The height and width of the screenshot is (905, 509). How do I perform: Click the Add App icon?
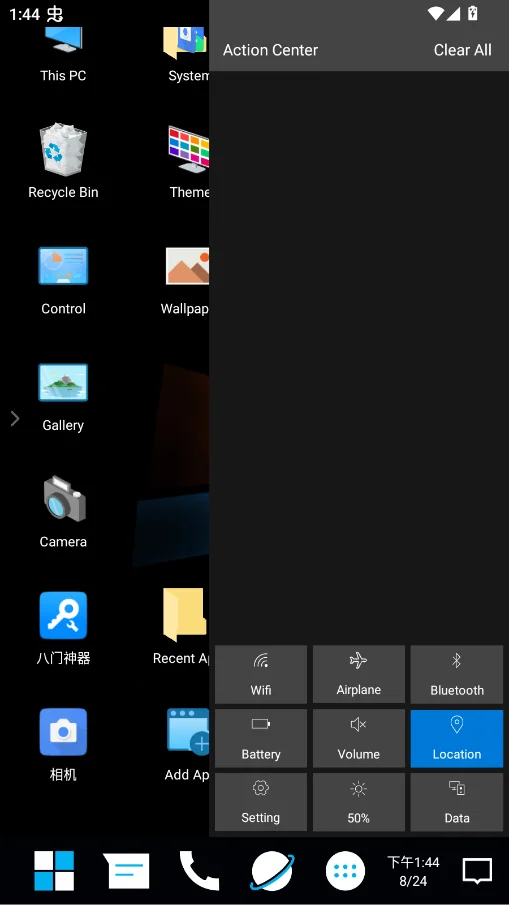pos(187,745)
